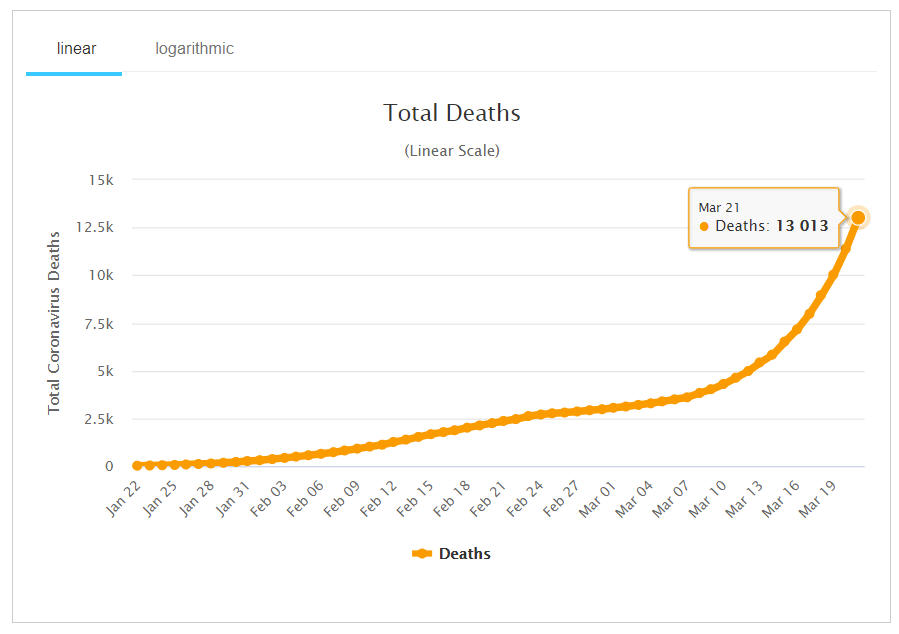Click the Total Coronavirus Deaths axis title
The image size is (899, 634).
coord(54,322)
